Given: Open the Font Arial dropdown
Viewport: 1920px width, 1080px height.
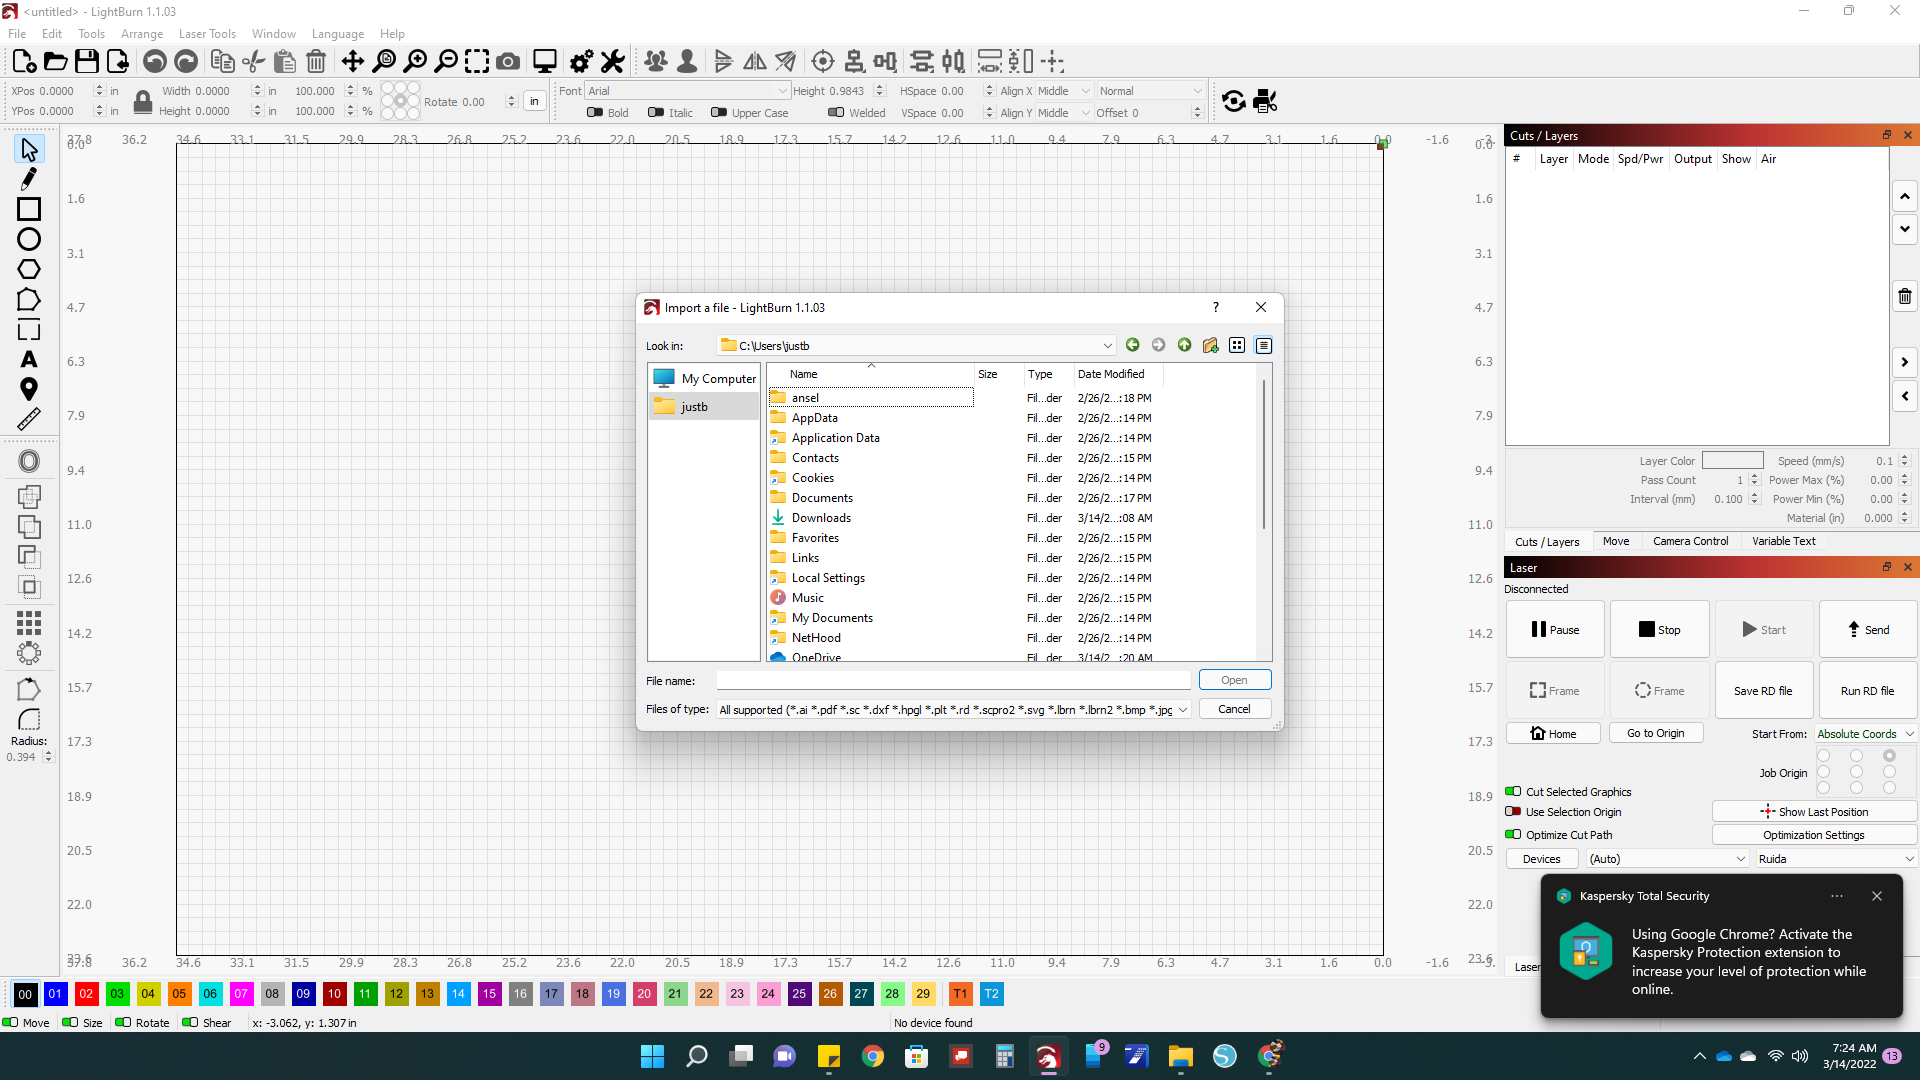Looking at the screenshot, I should point(688,91).
